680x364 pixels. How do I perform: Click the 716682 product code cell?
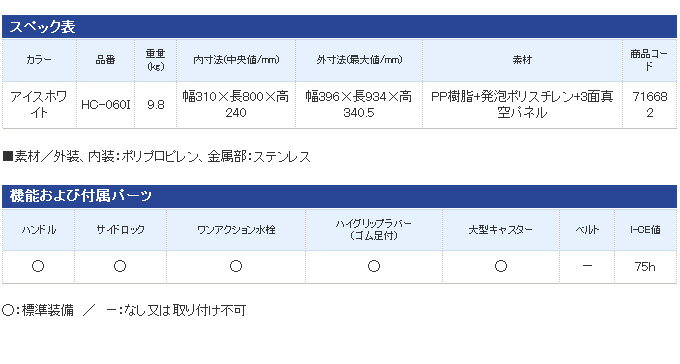[649, 105]
